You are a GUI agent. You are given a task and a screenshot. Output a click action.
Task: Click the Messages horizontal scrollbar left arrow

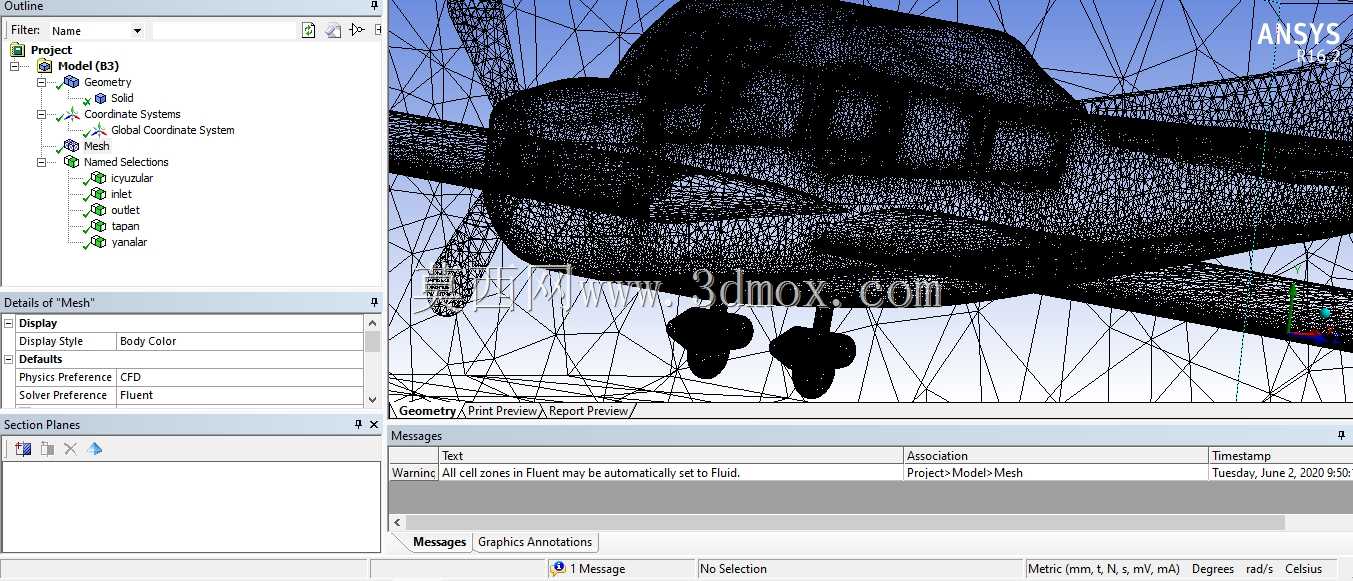(397, 522)
